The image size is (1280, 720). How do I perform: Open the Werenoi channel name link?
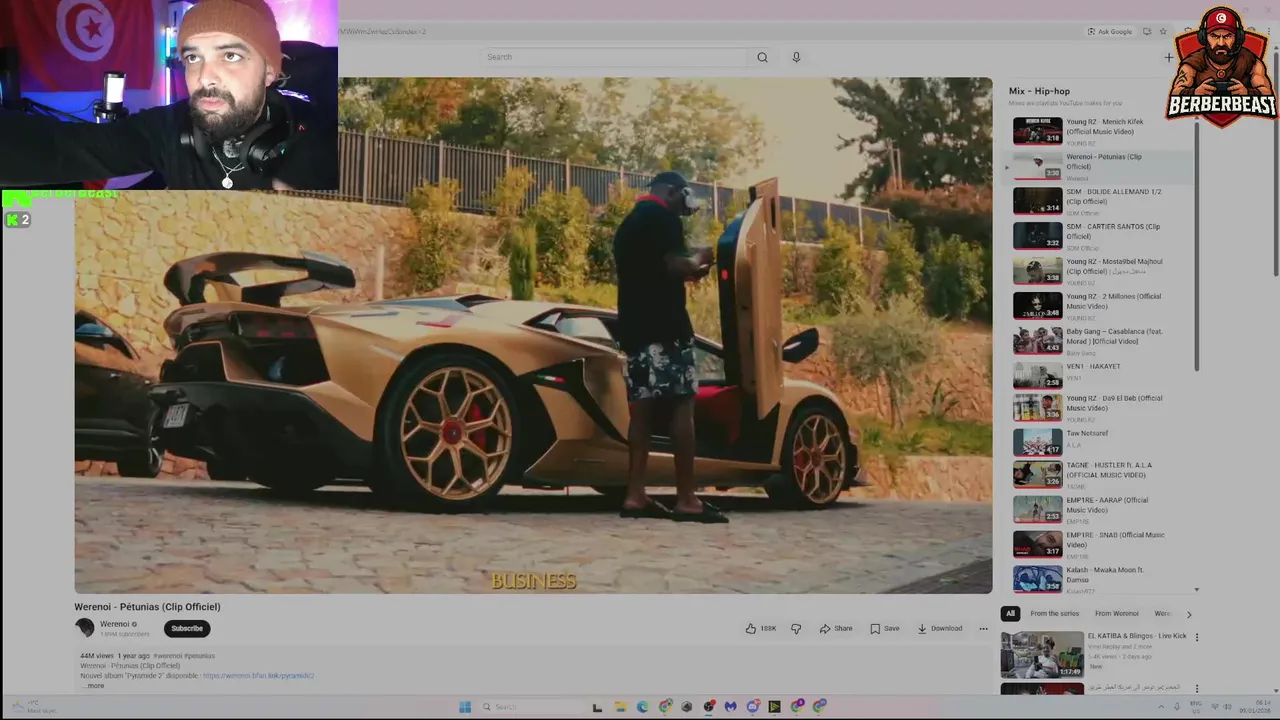[114, 624]
